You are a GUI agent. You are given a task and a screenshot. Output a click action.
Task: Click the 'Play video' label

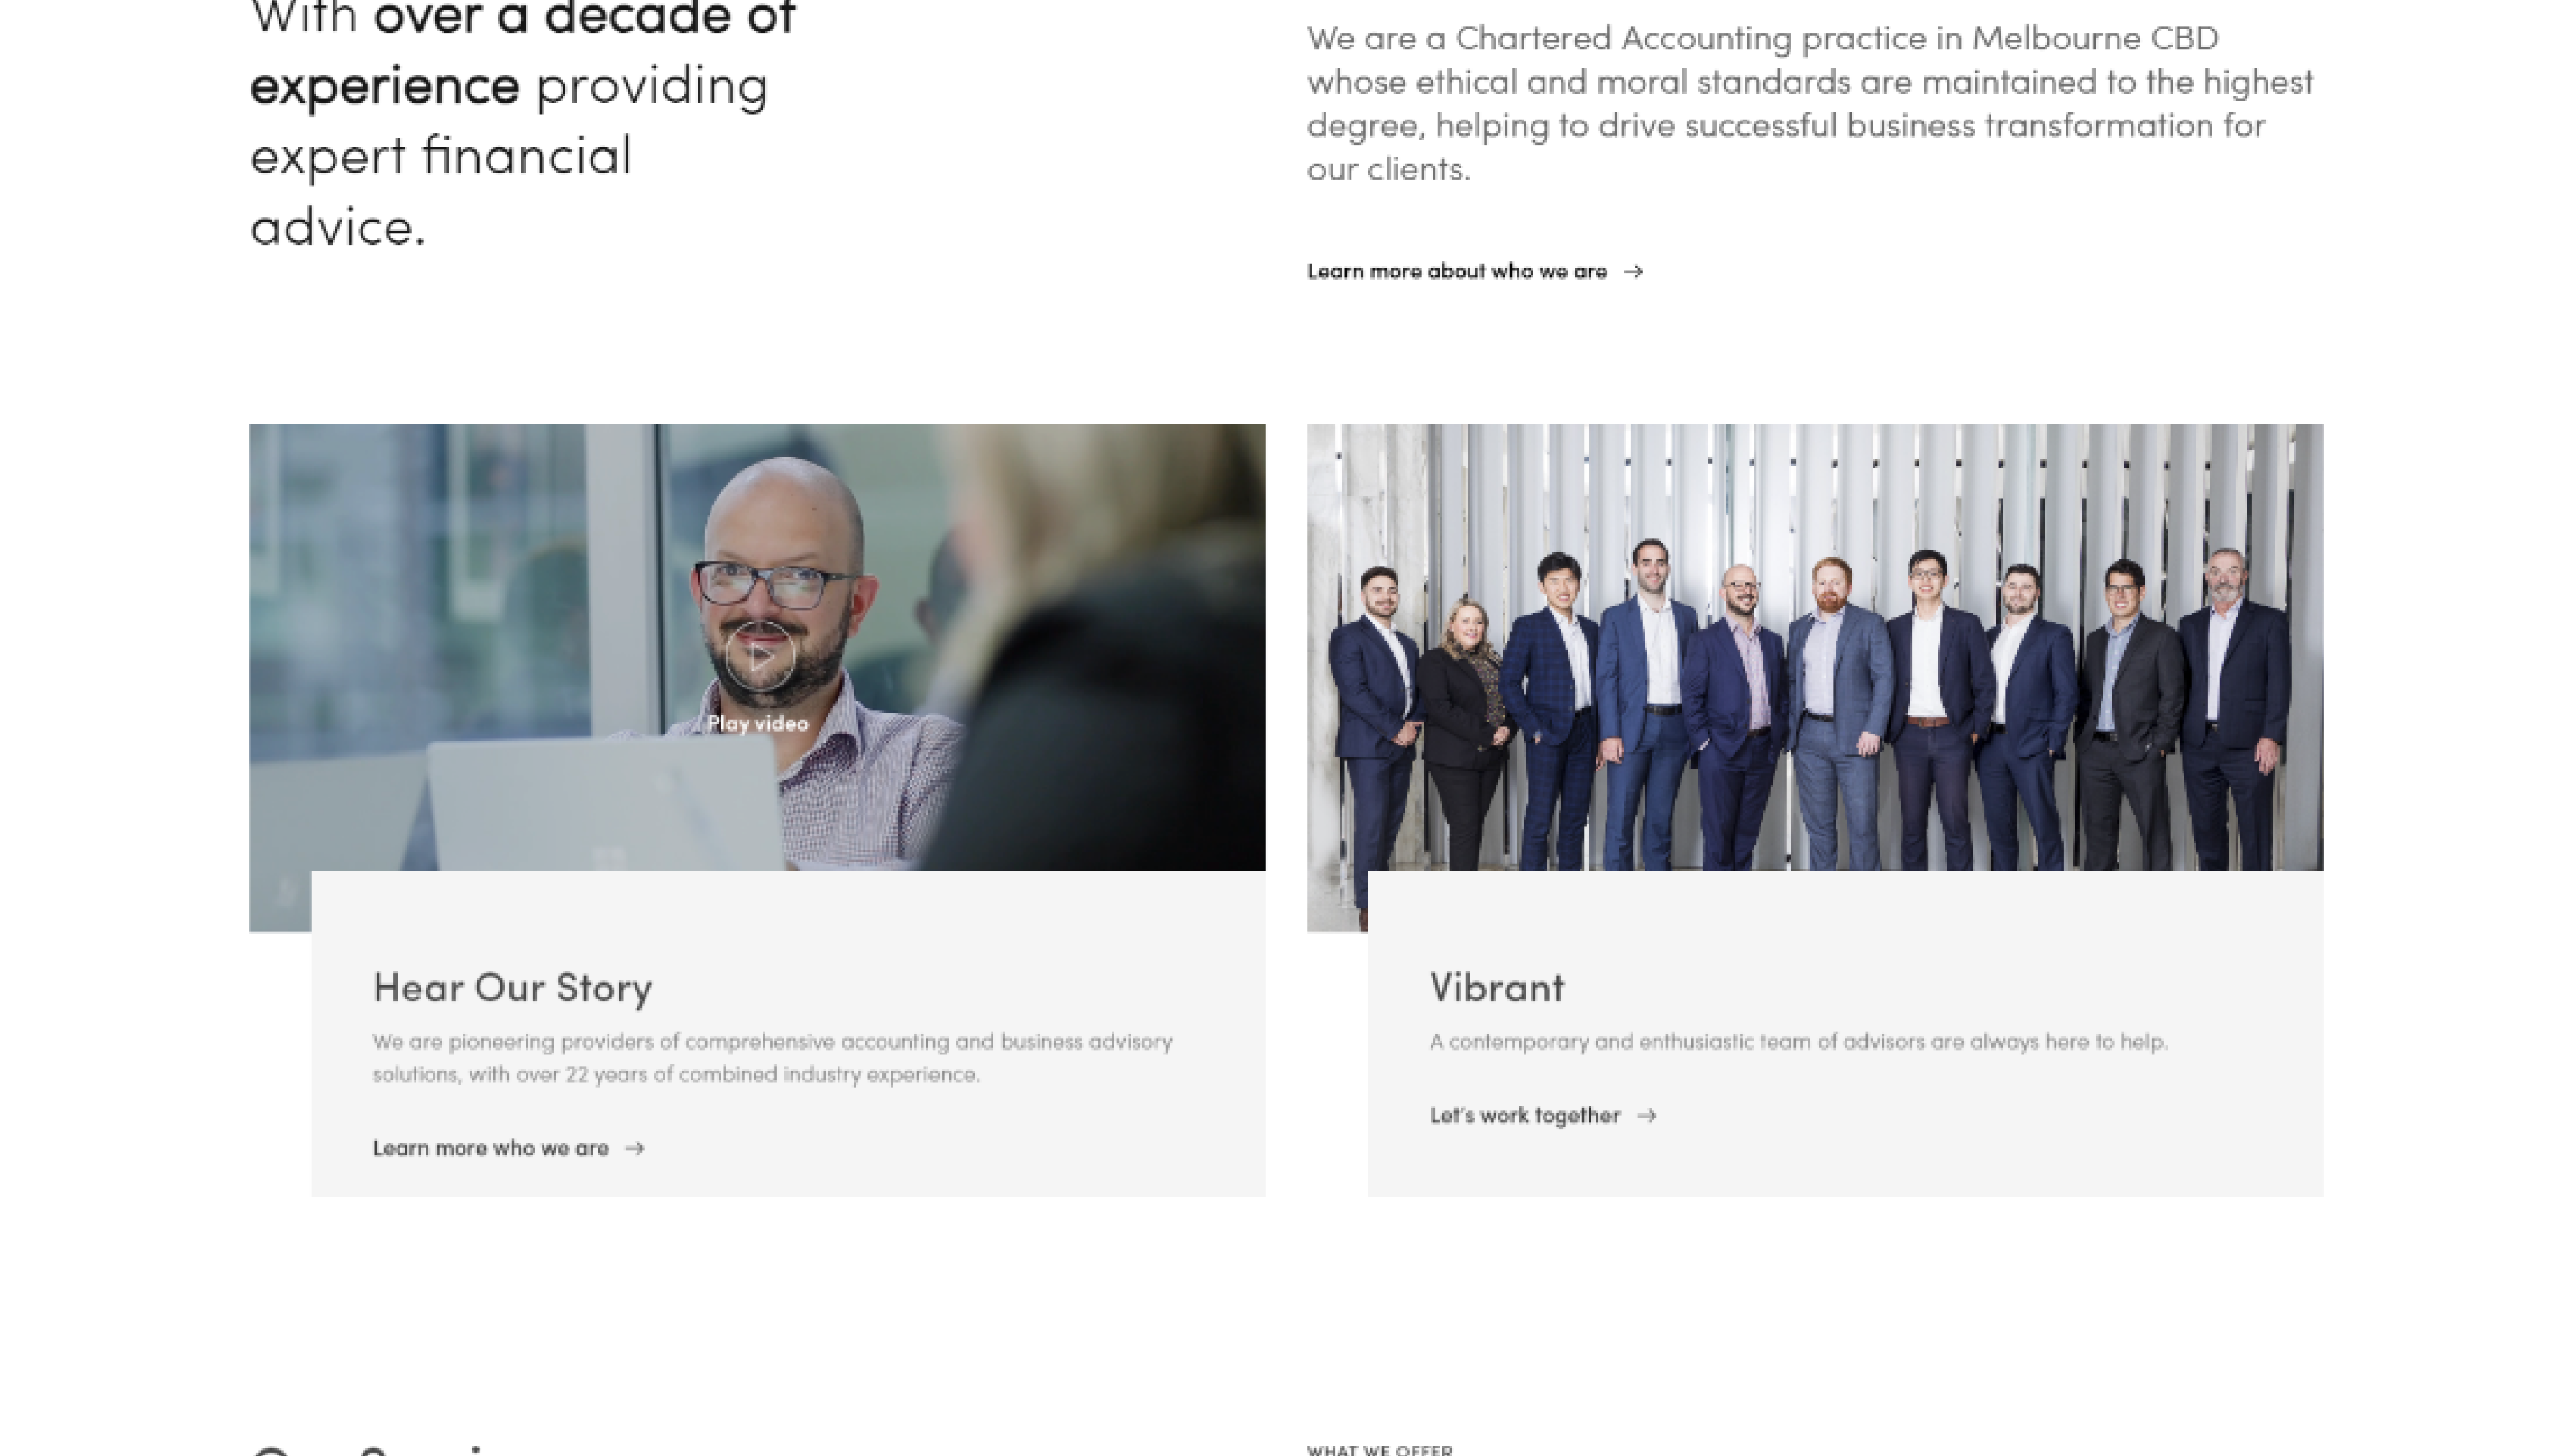tap(757, 724)
